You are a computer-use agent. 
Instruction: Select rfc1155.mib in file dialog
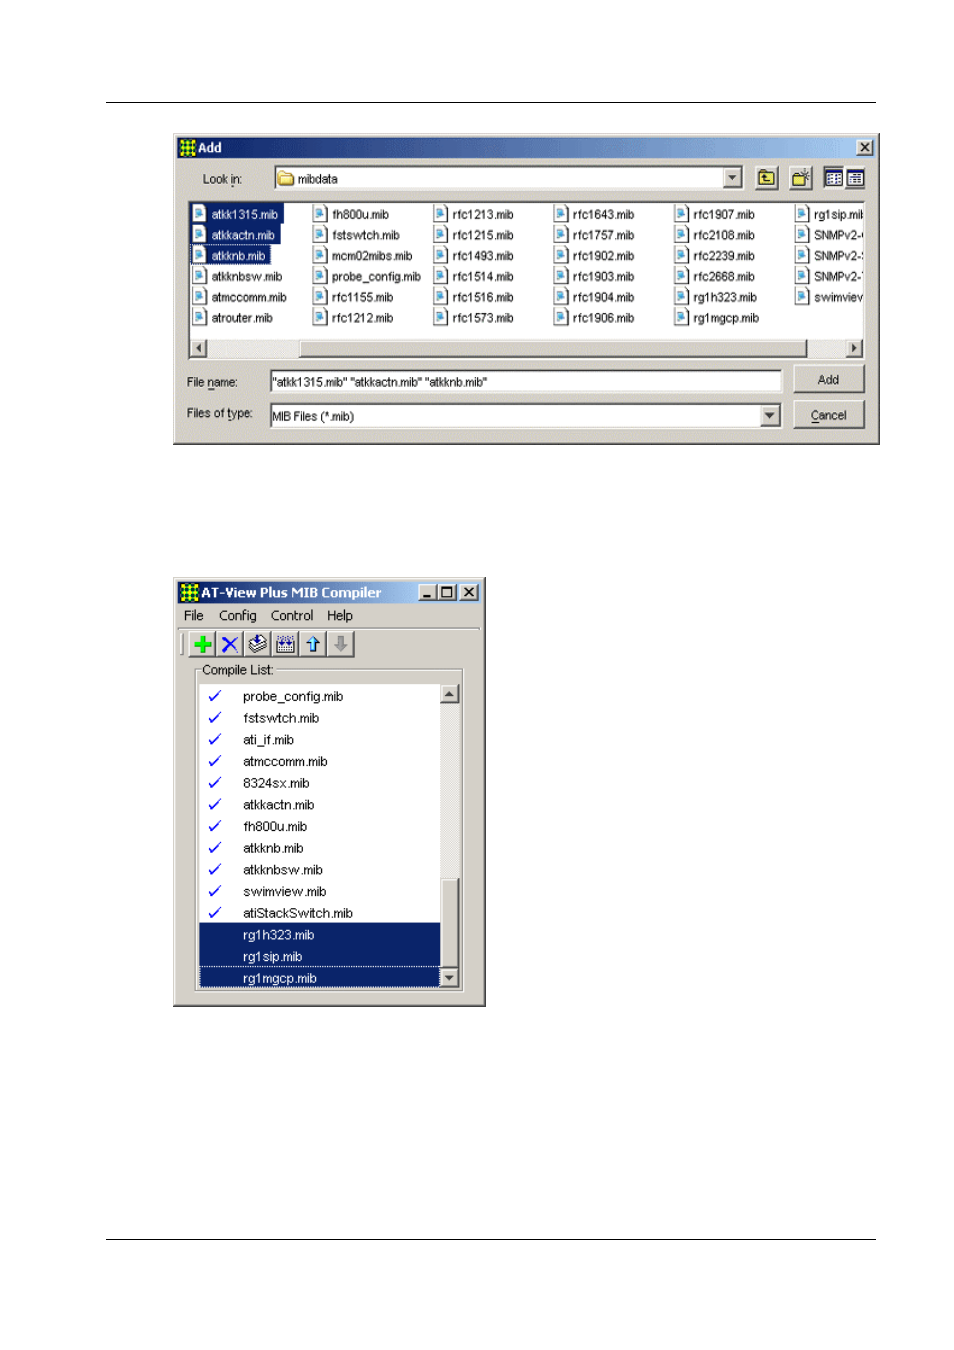(x=362, y=297)
